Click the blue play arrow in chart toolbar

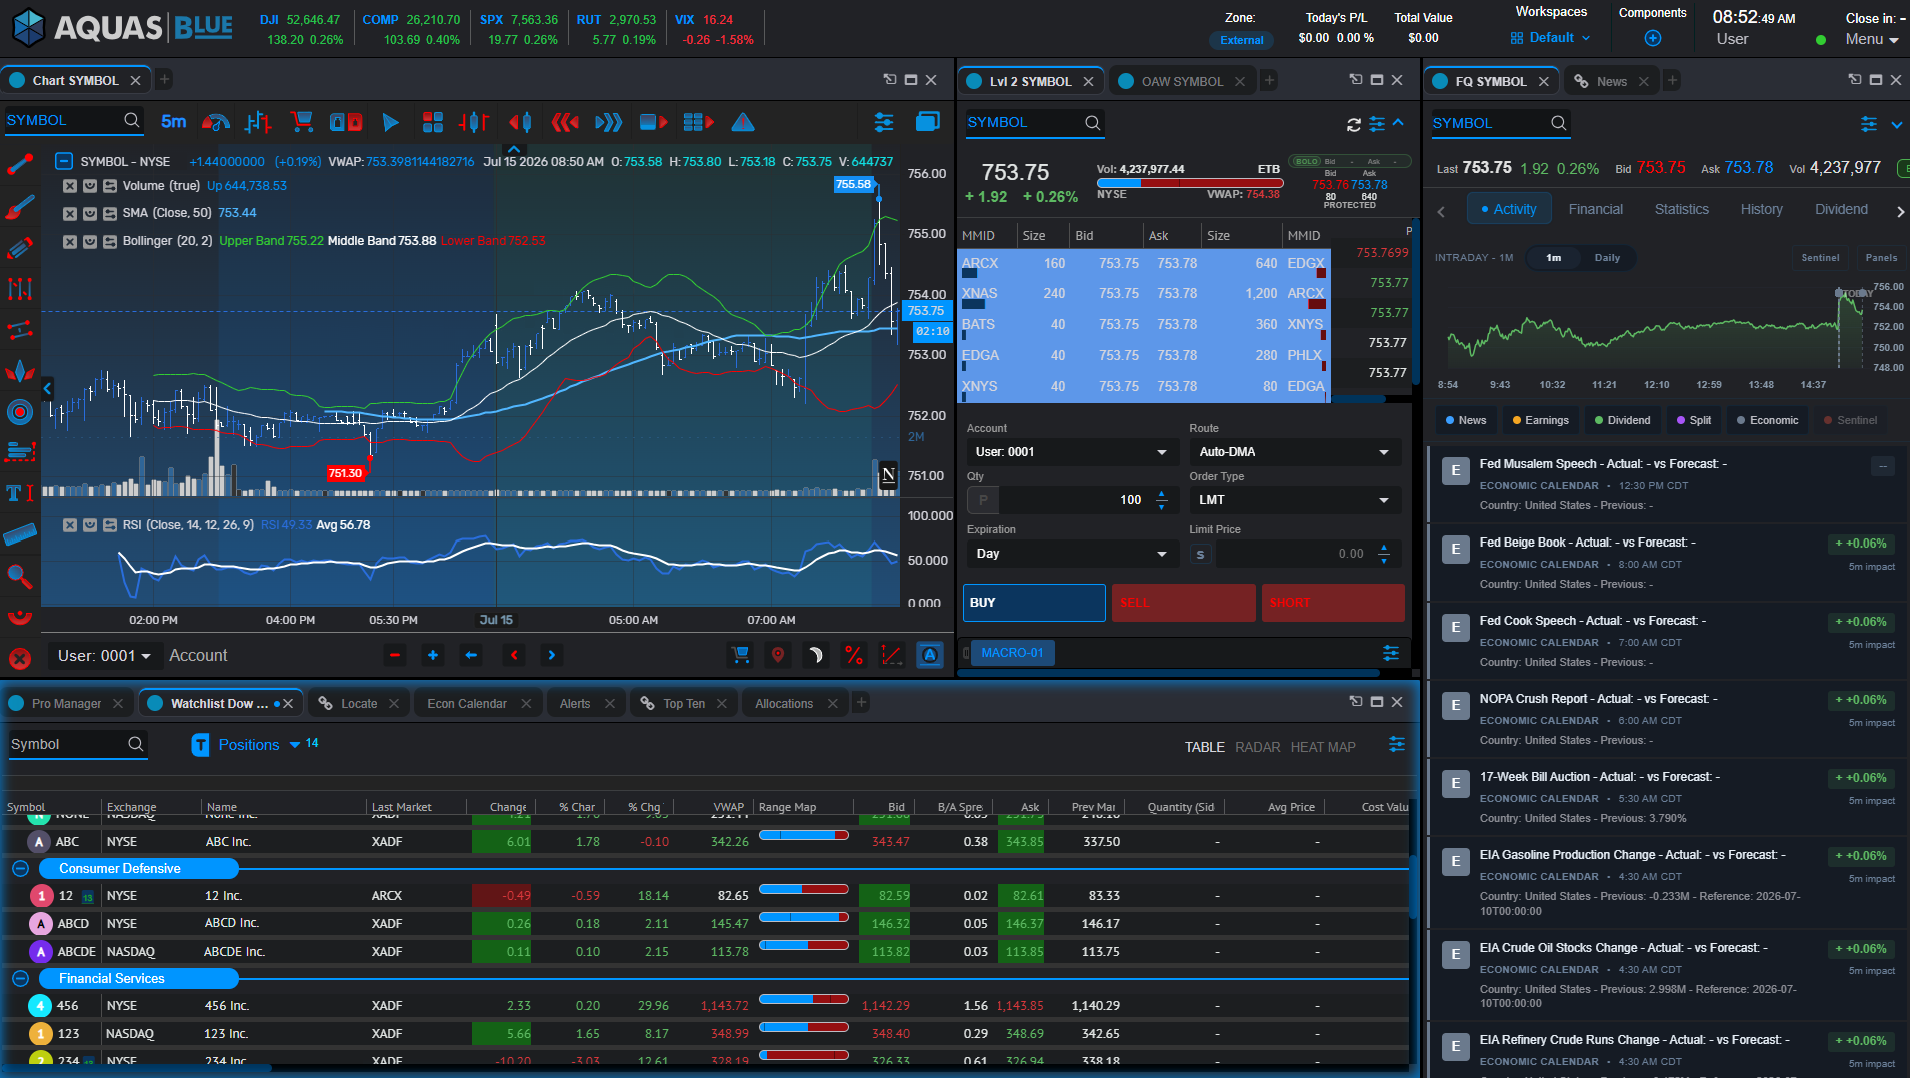tap(391, 122)
